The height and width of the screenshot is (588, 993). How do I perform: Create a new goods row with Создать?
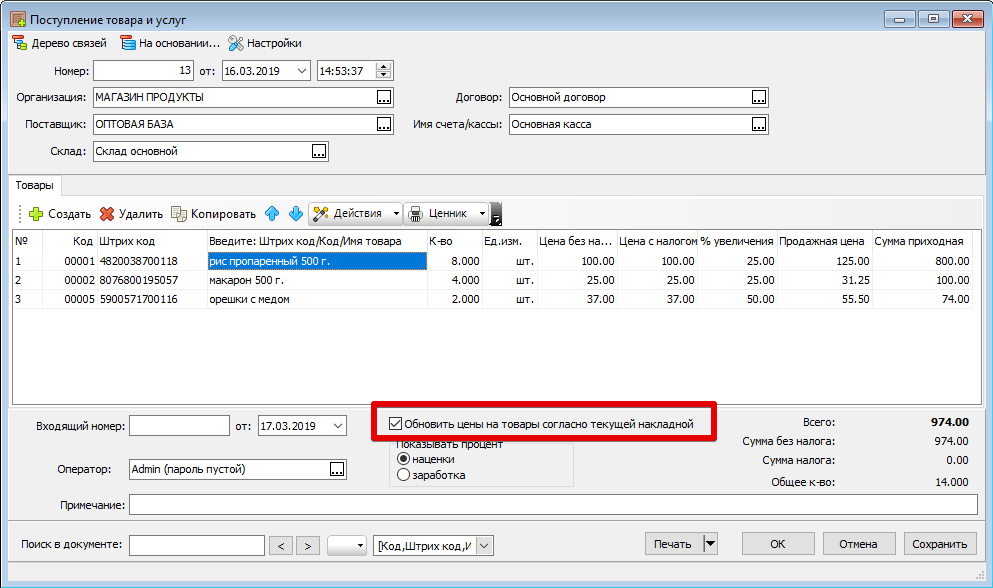pyautogui.click(x=60, y=214)
